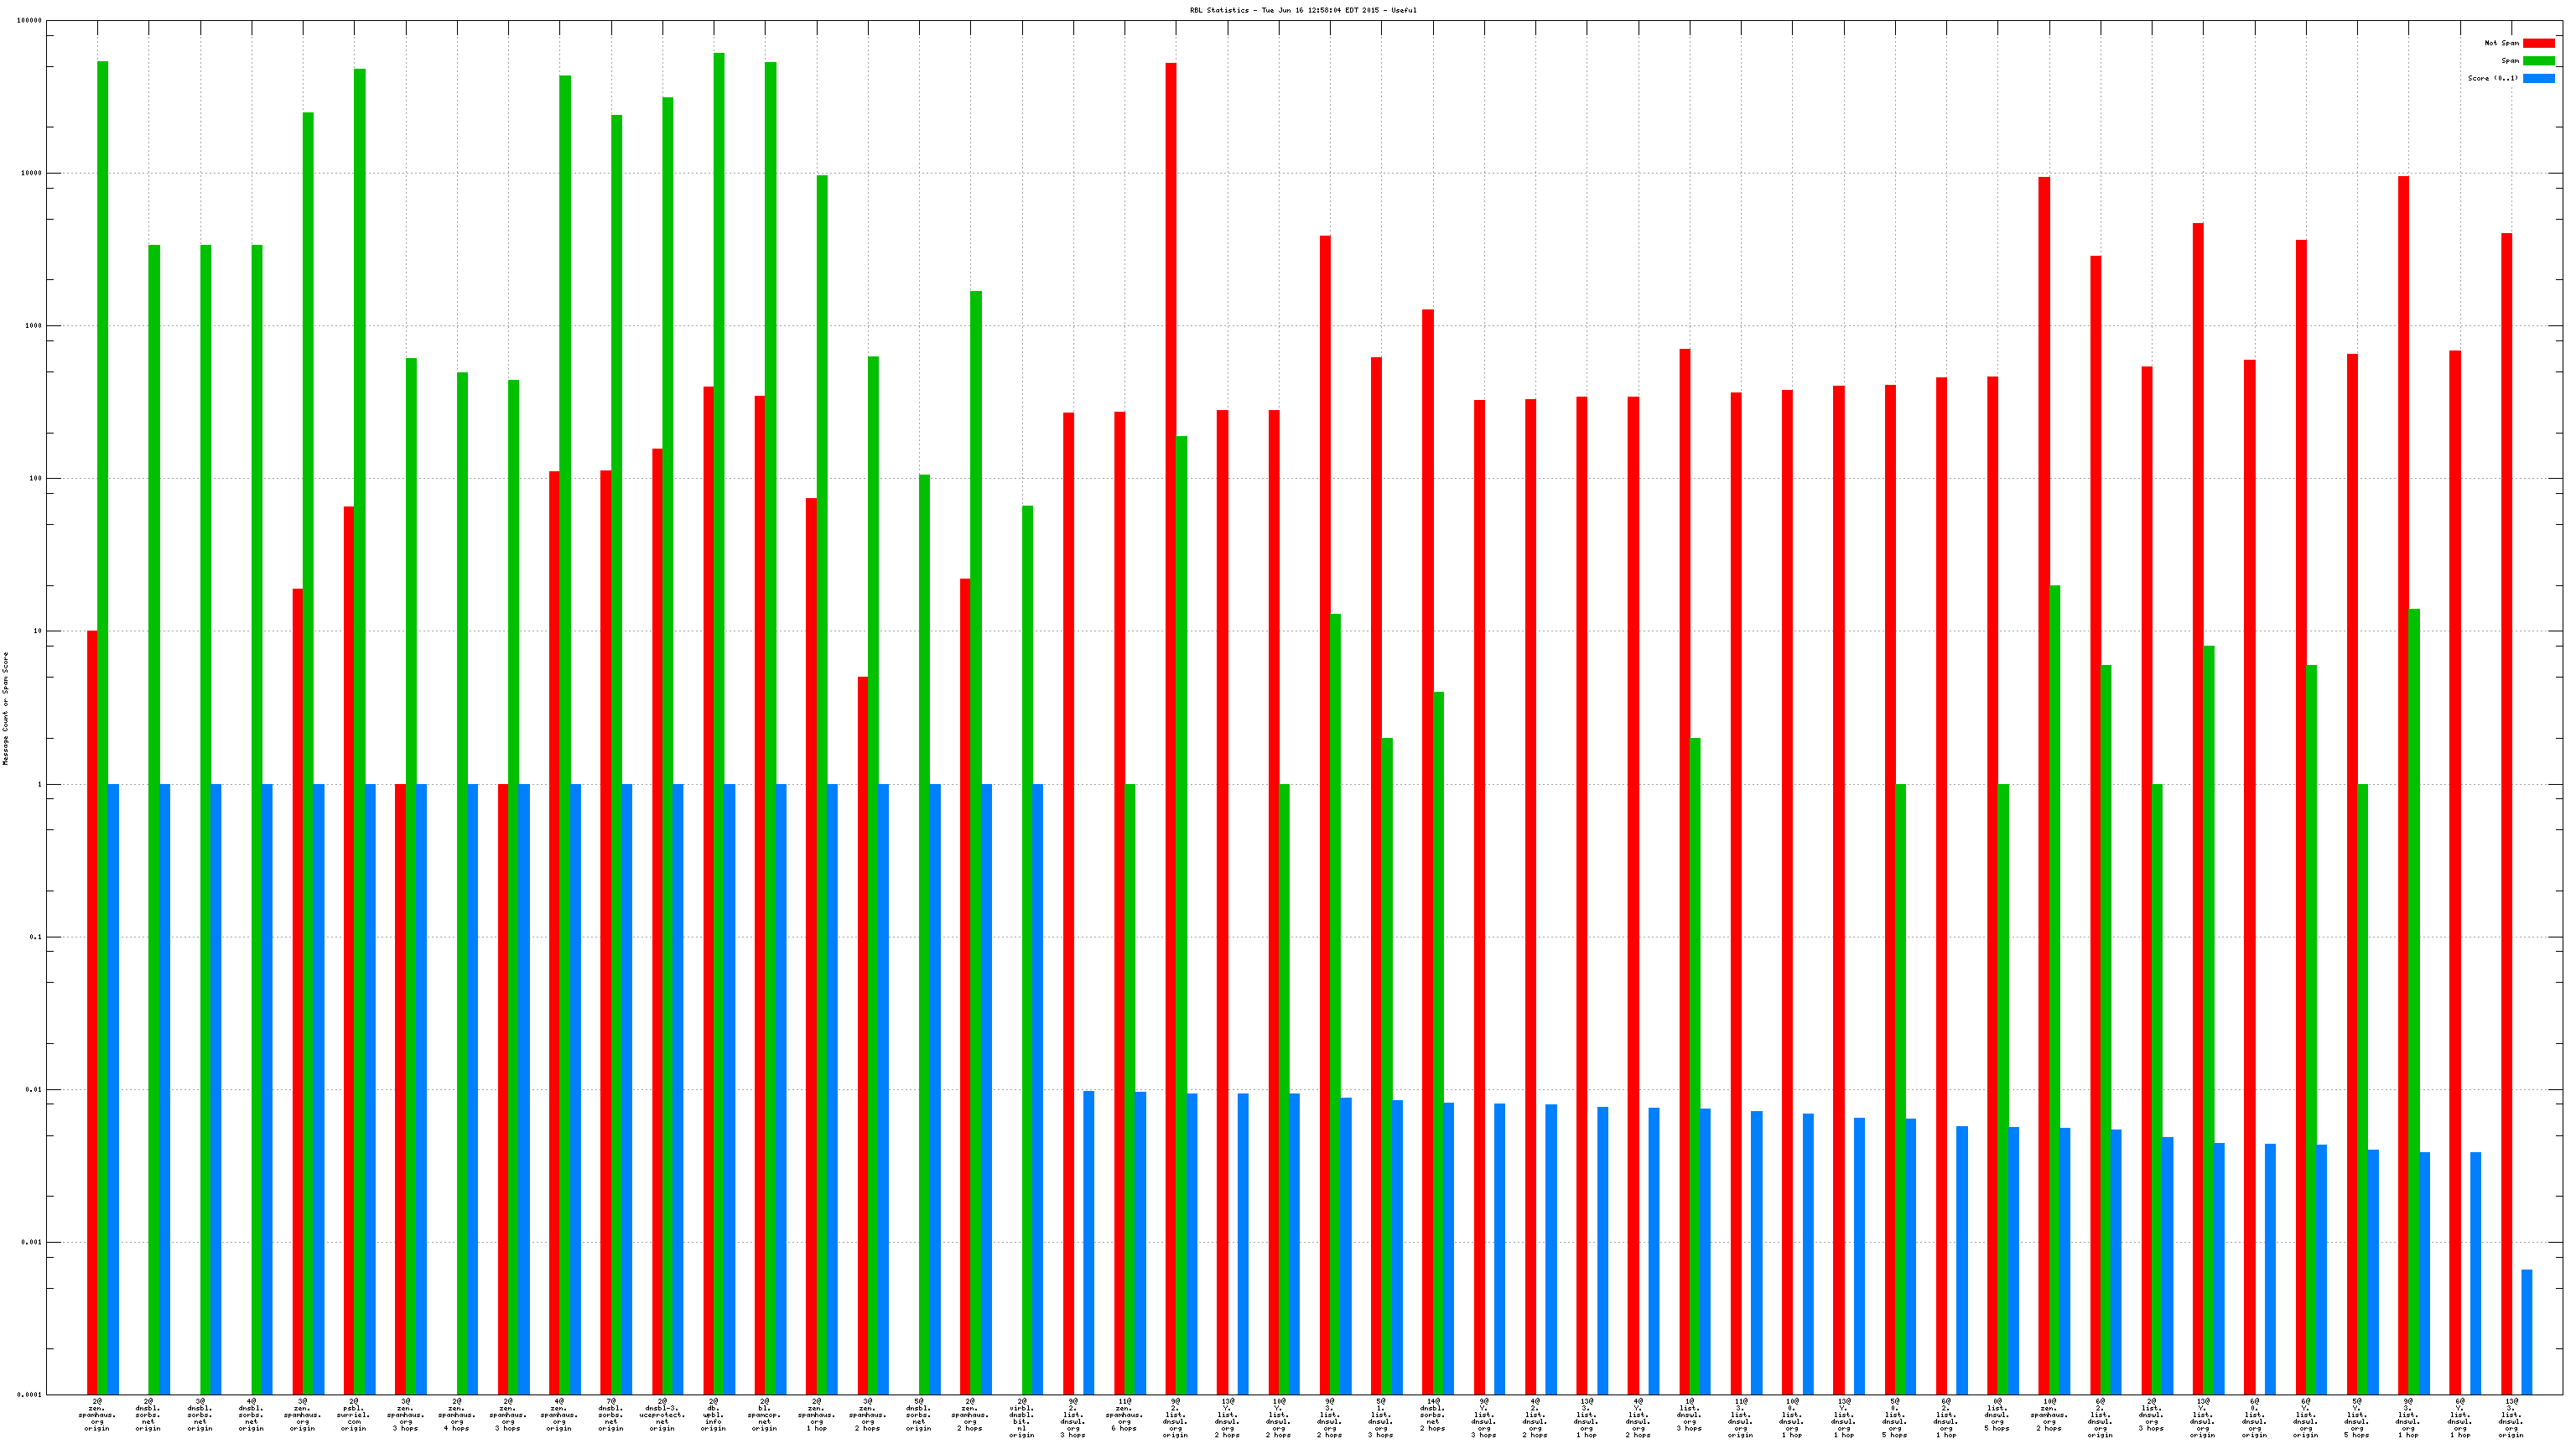
Task: Click the dnsbl-3.uceprotect.net origin x-axis label
Action: point(662,1415)
